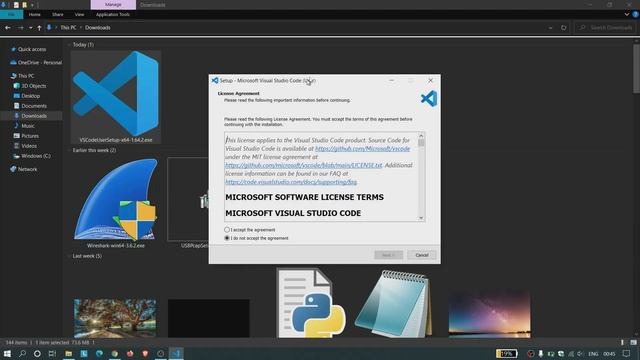
Task: Open the Windows Start menu
Action: [x=7, y=353]
